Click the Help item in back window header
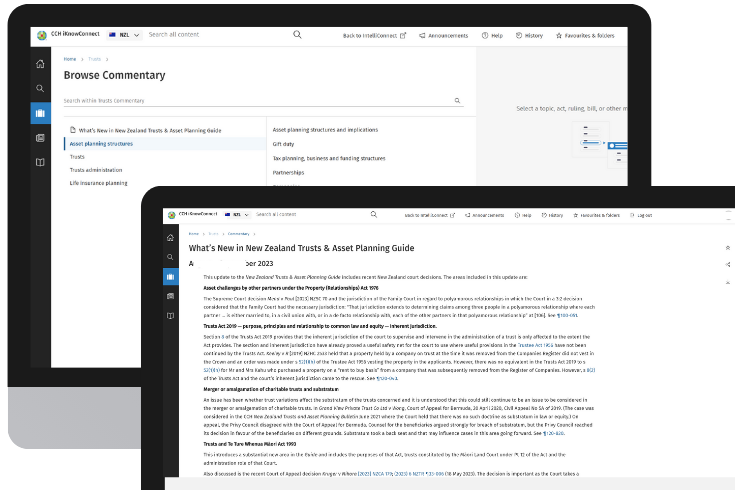 point(491,35)
